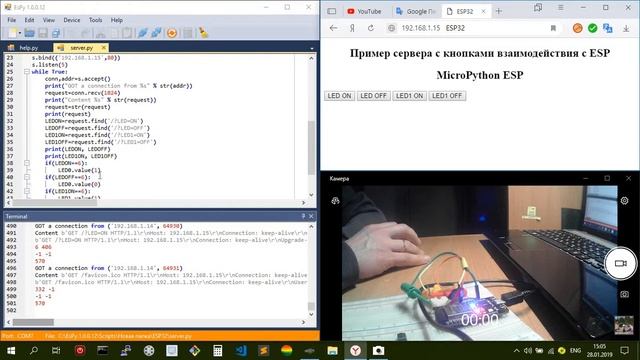Open the browser hamburger menu
Screen dimensions: 640x360
[561, 8]
